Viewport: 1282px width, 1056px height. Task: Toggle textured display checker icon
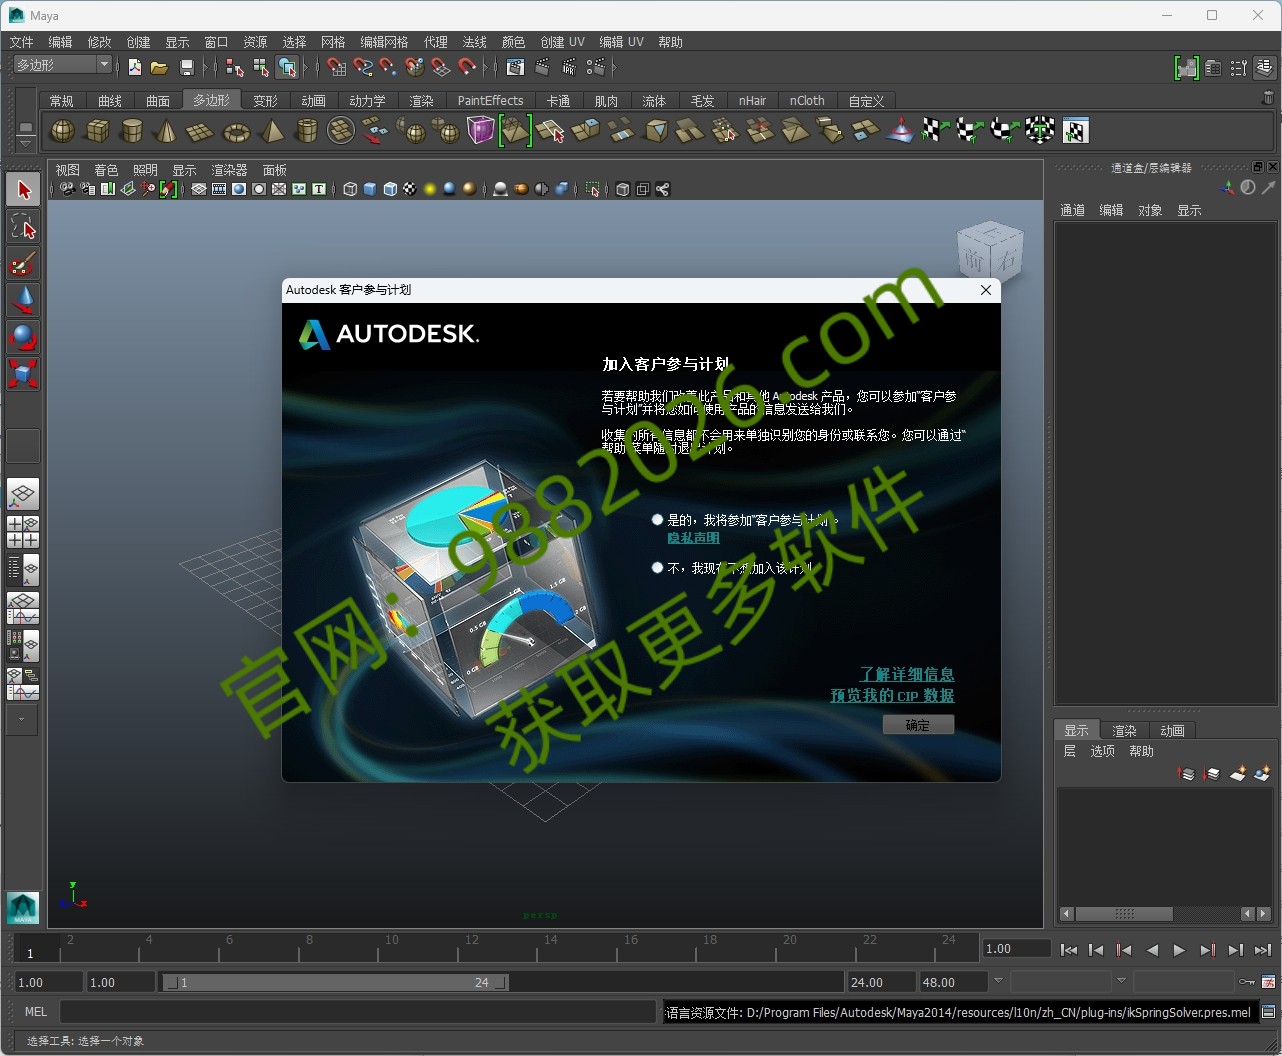tap(410, 189)
